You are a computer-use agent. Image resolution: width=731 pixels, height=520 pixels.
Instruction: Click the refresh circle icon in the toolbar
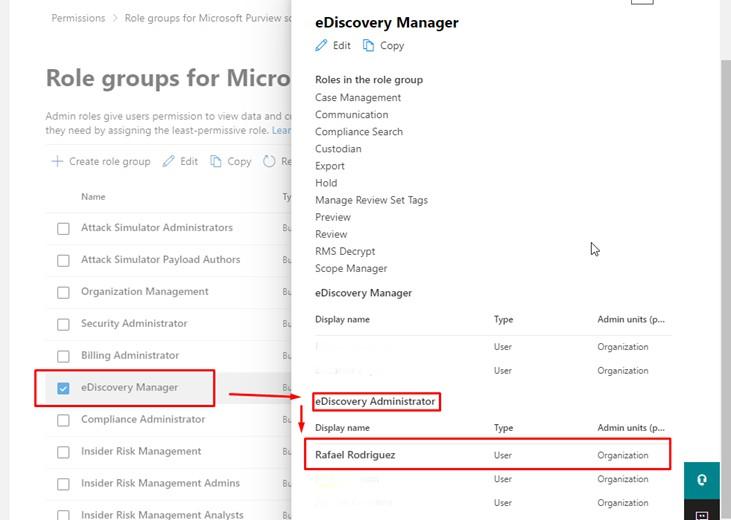click(x=269, y=161)
